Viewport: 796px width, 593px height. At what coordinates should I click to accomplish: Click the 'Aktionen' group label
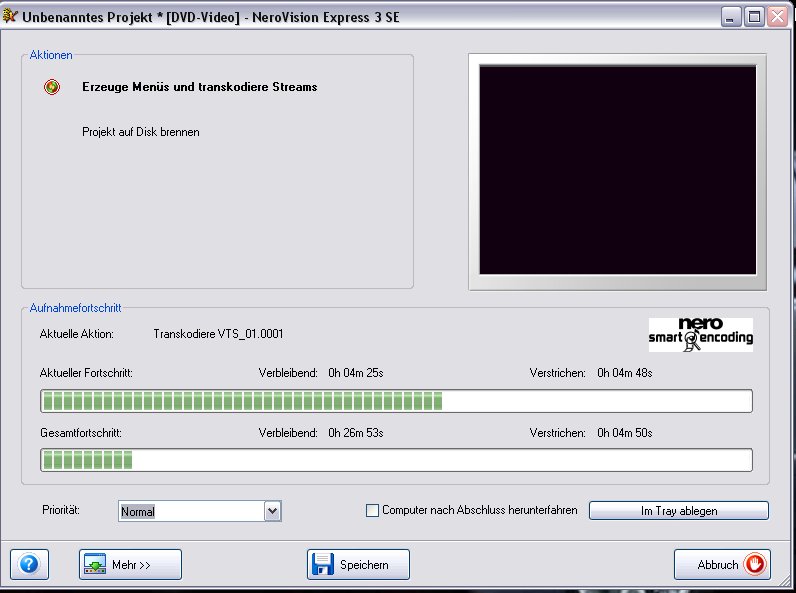pos(51,55)
